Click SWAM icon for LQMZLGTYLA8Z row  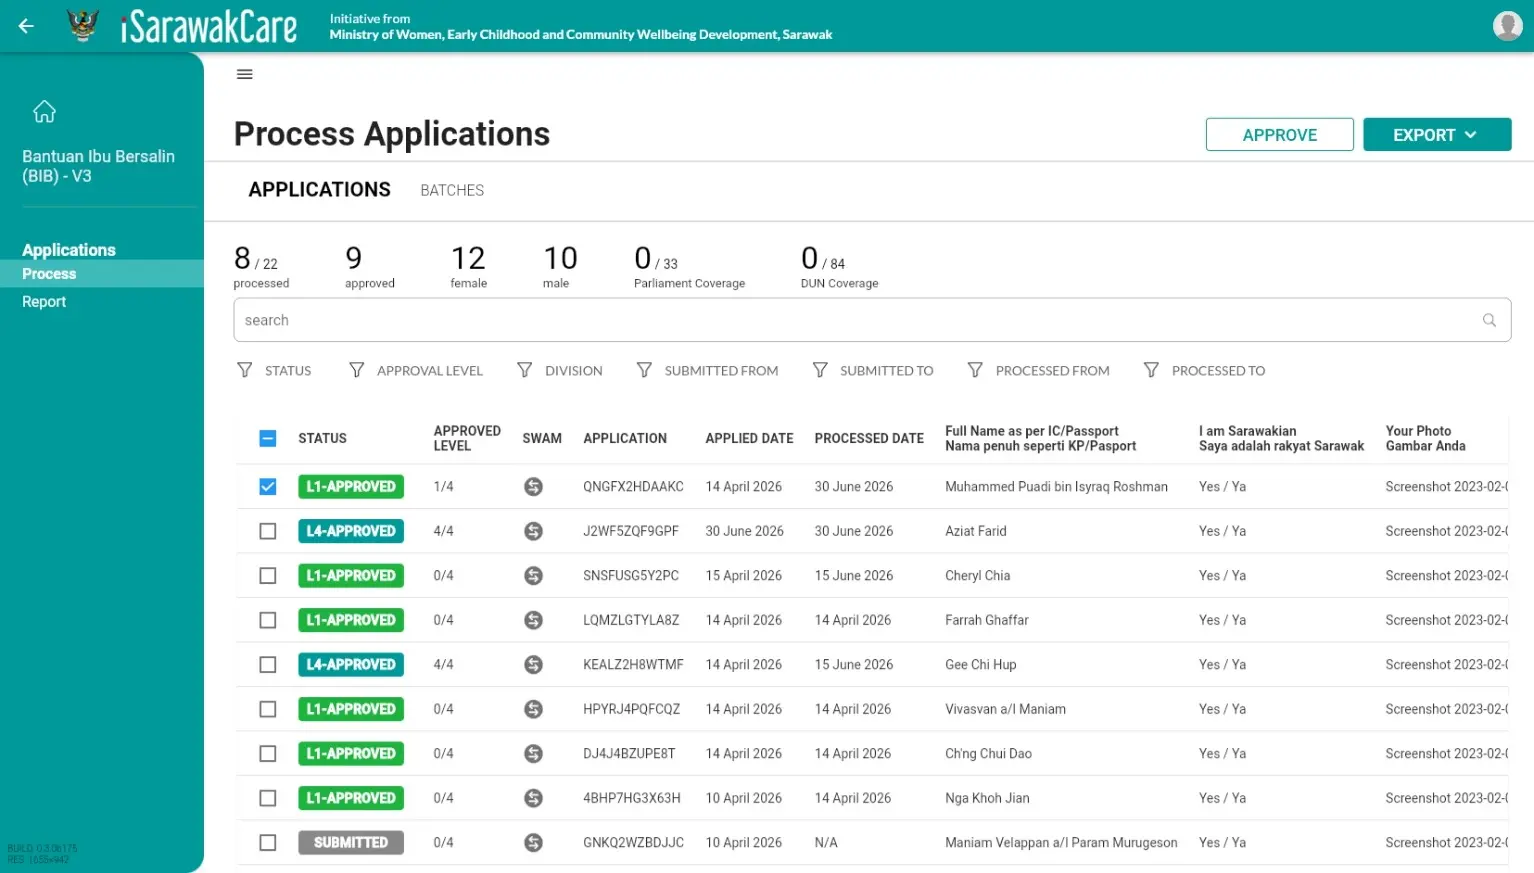click(x=534, y=620)
